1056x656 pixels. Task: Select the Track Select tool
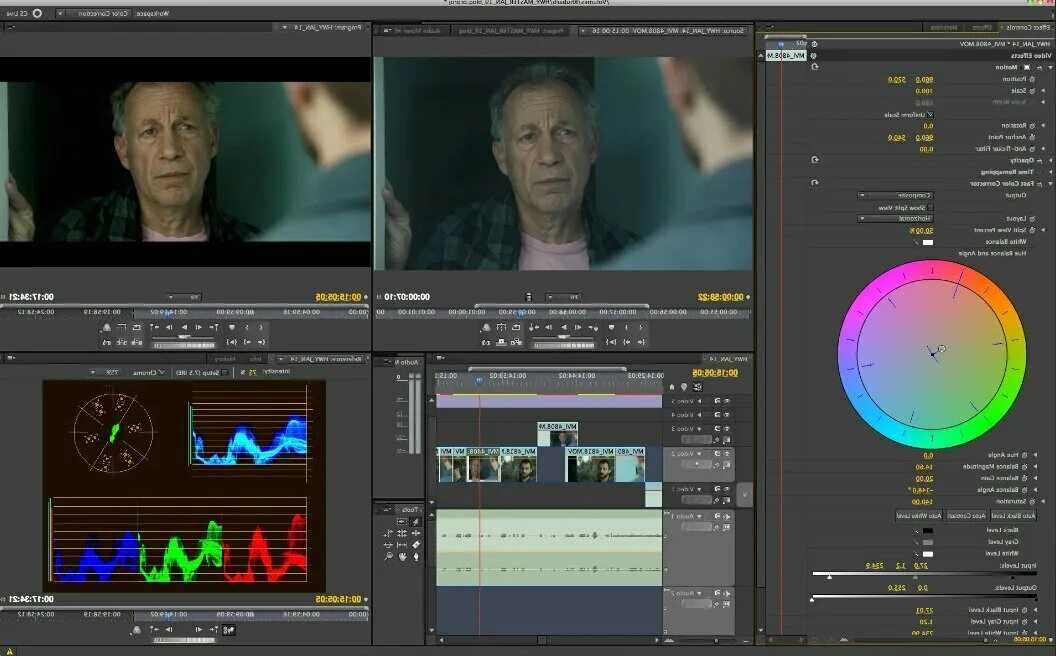[402, 522]
